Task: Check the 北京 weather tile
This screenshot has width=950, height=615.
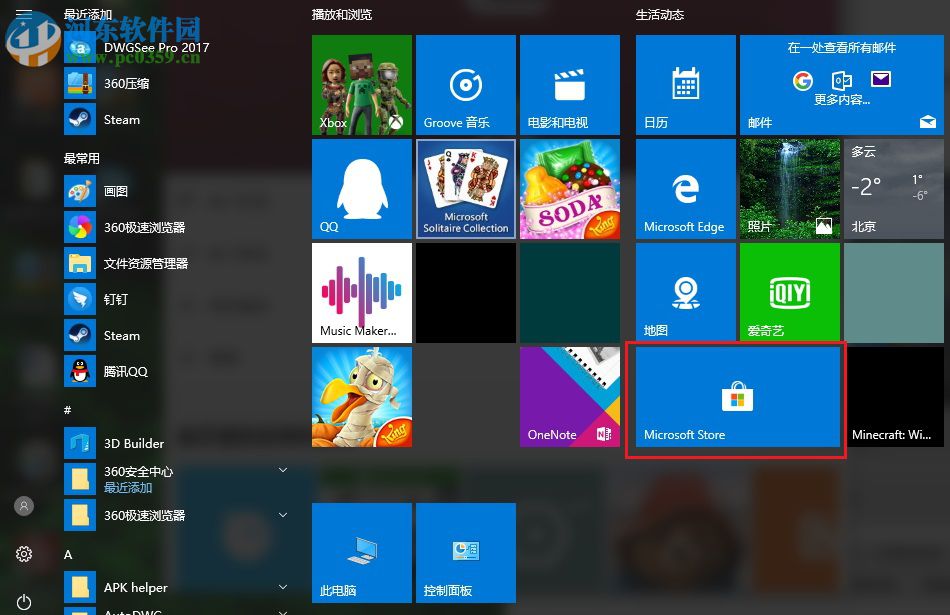Action: coord(893,189)
